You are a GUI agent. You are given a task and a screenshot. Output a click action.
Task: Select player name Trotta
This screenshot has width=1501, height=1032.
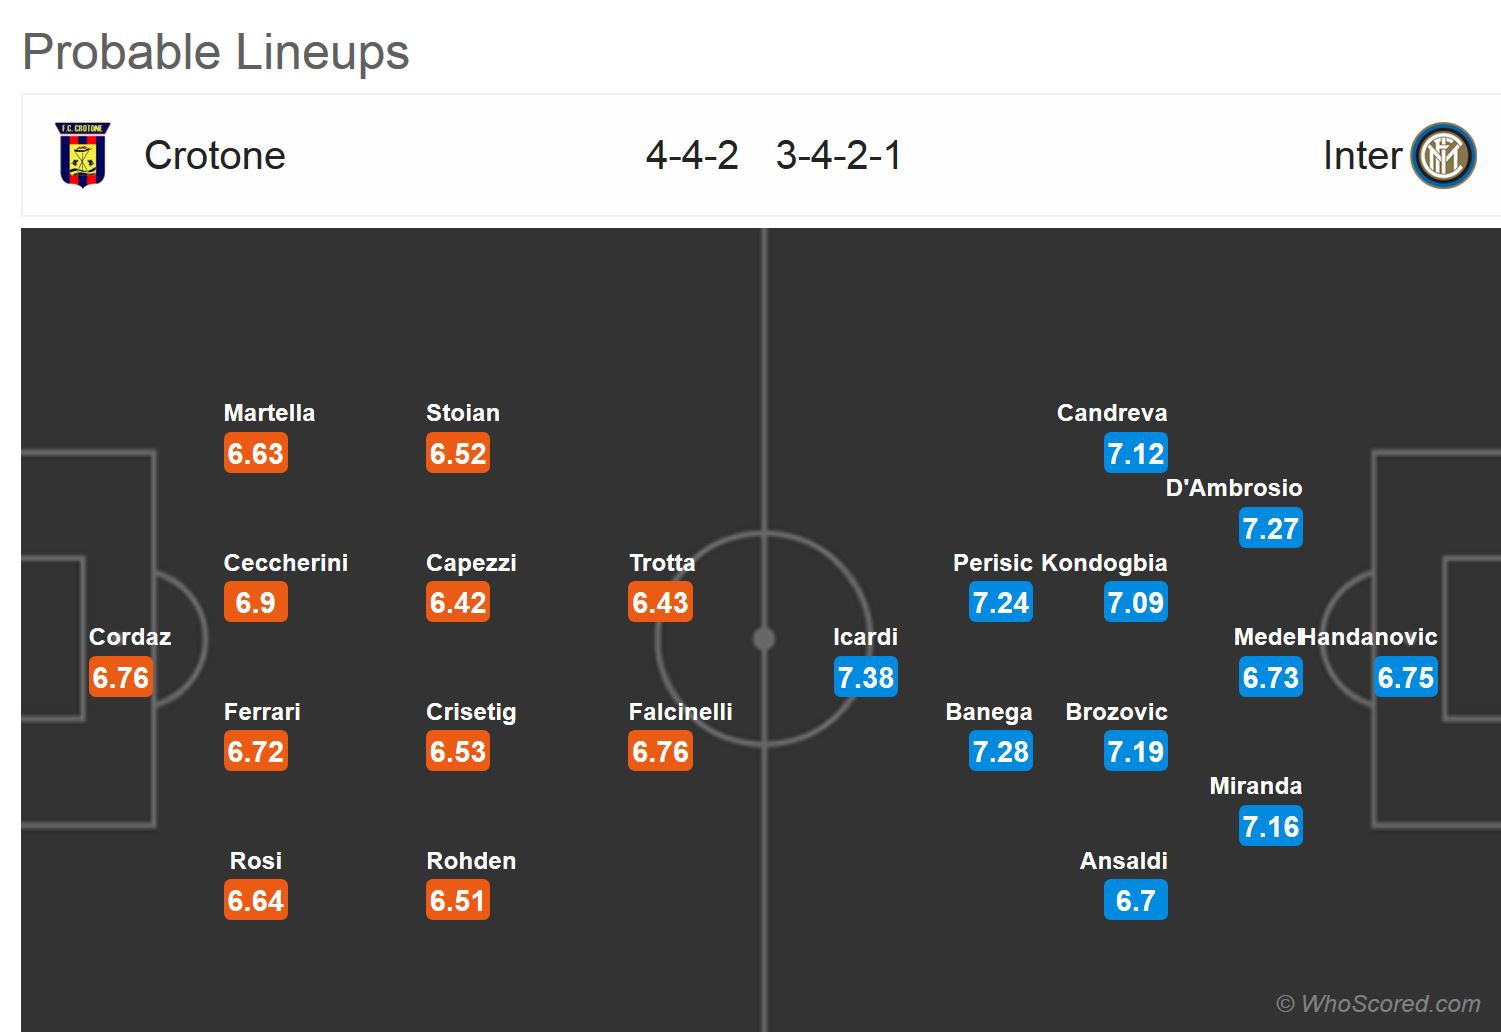point(662,563)
